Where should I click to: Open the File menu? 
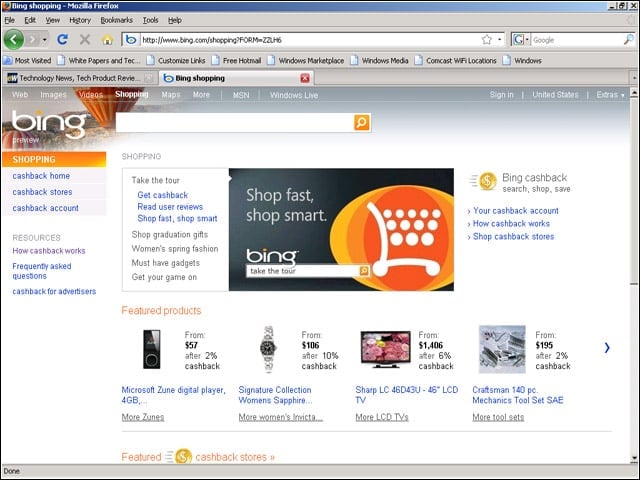(9, 20)
